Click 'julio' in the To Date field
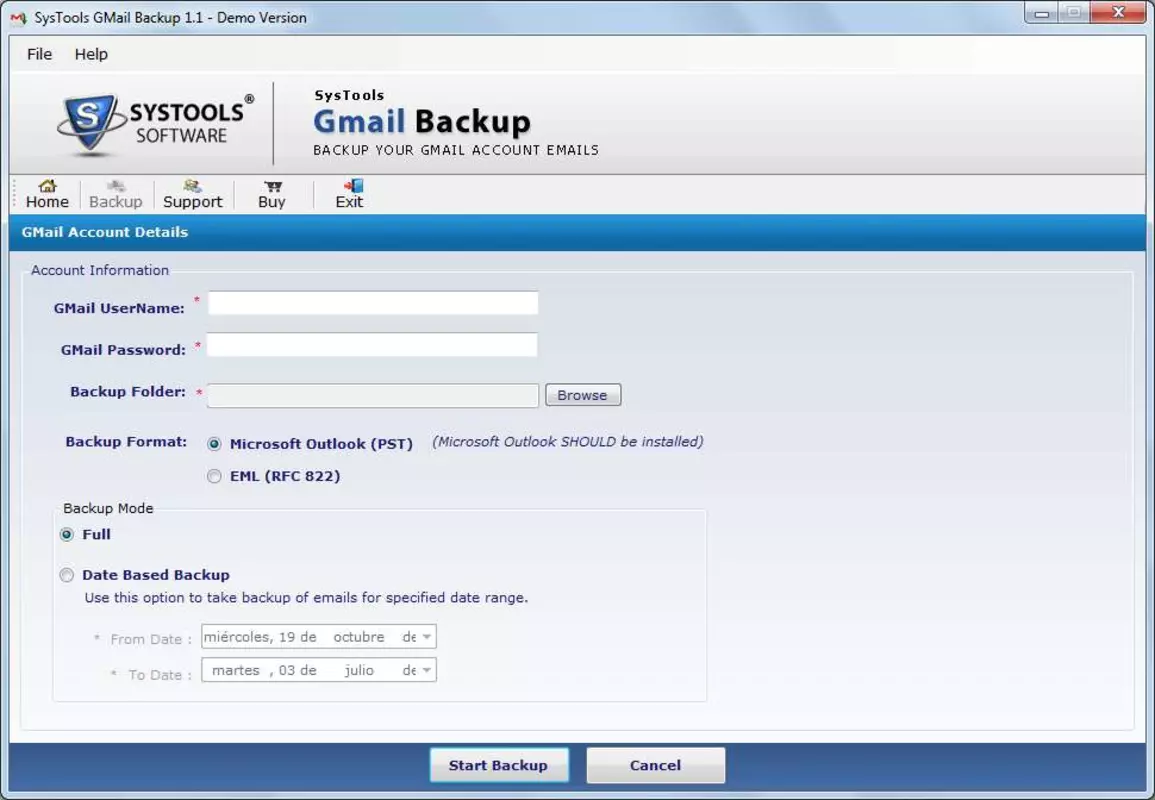The height and width of the screenshot is (800, 1155). coord(359,670)
